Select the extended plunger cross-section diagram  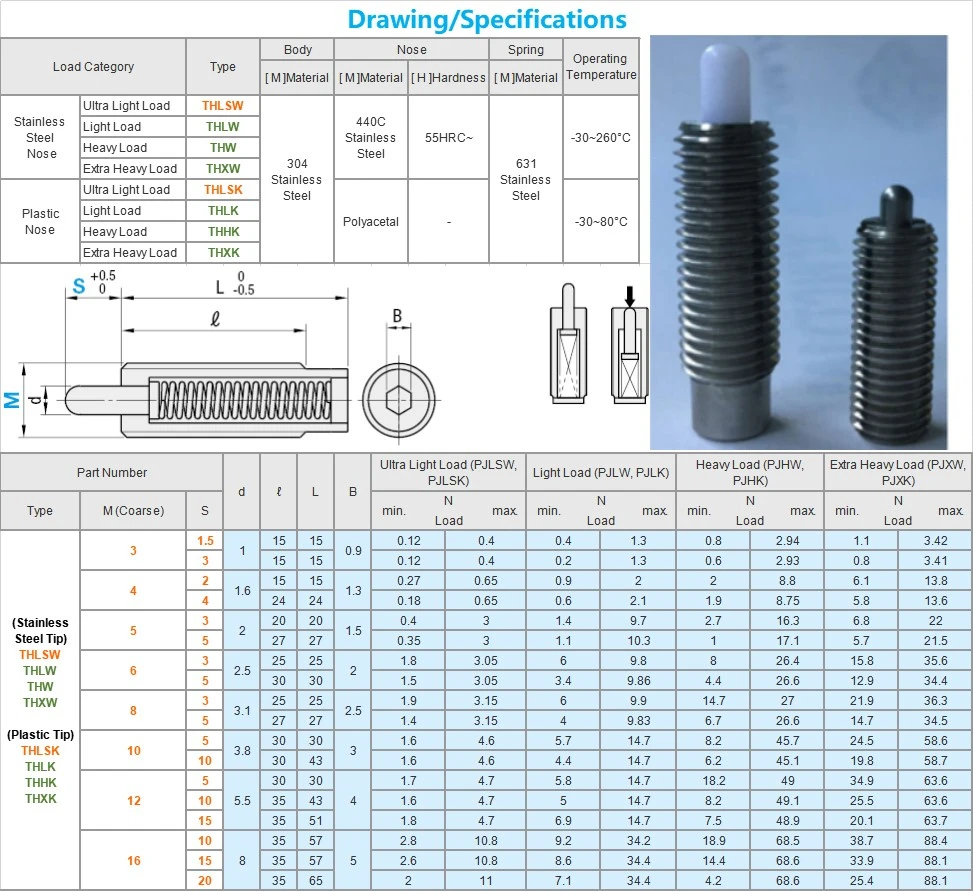click(x=568, y=343)
